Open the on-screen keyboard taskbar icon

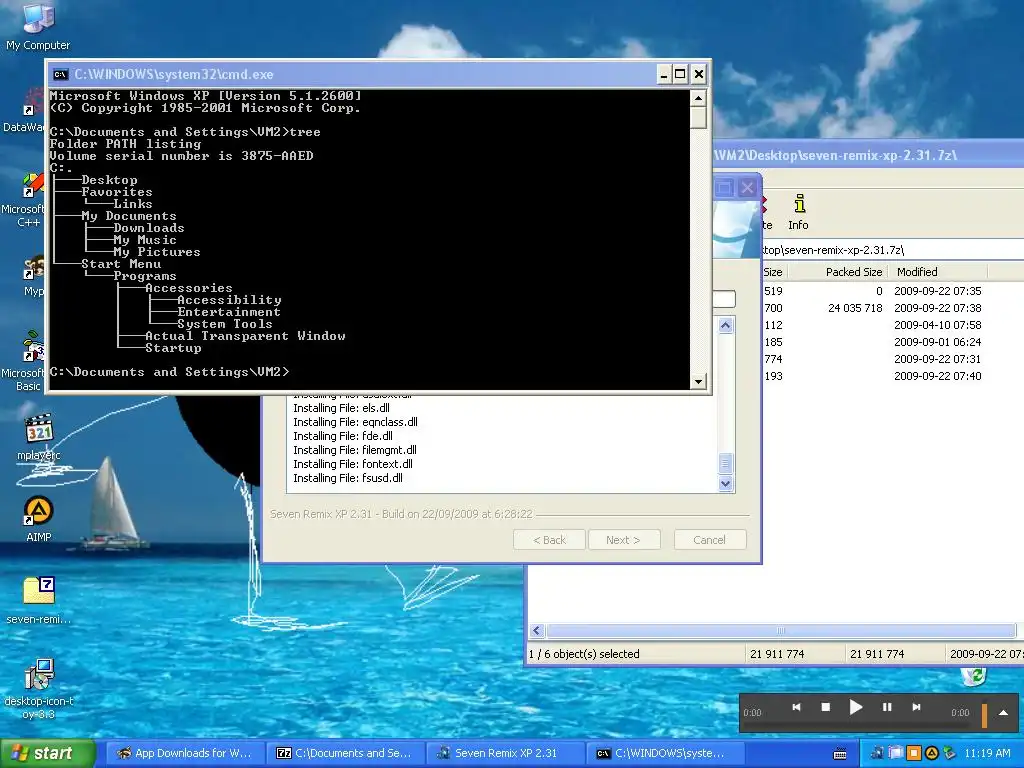(840, 754)
